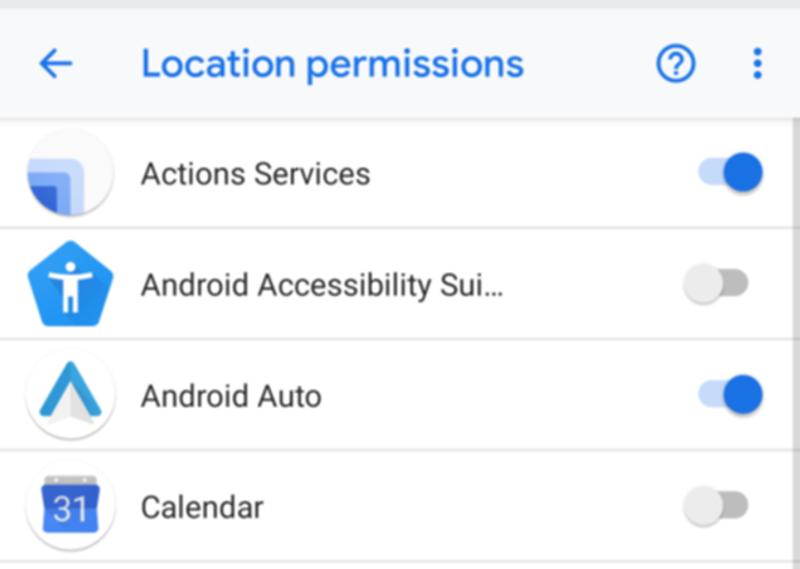Turn off Android Auto location switch
The width and height of the screenshot is (800, 569).
730,395
